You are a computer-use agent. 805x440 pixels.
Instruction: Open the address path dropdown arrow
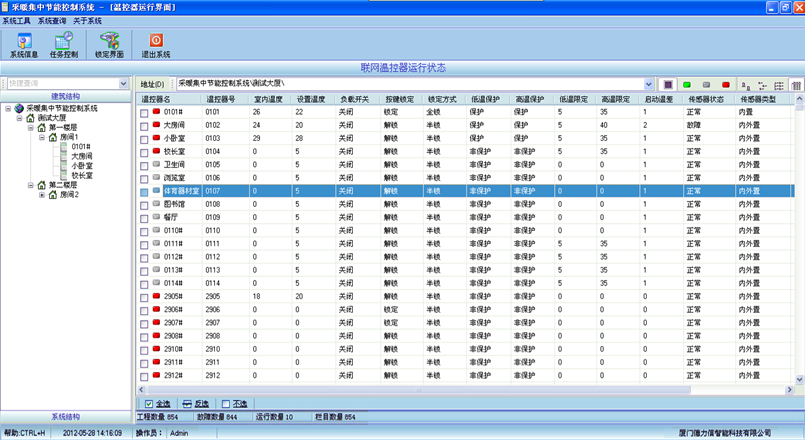(648, 85)
